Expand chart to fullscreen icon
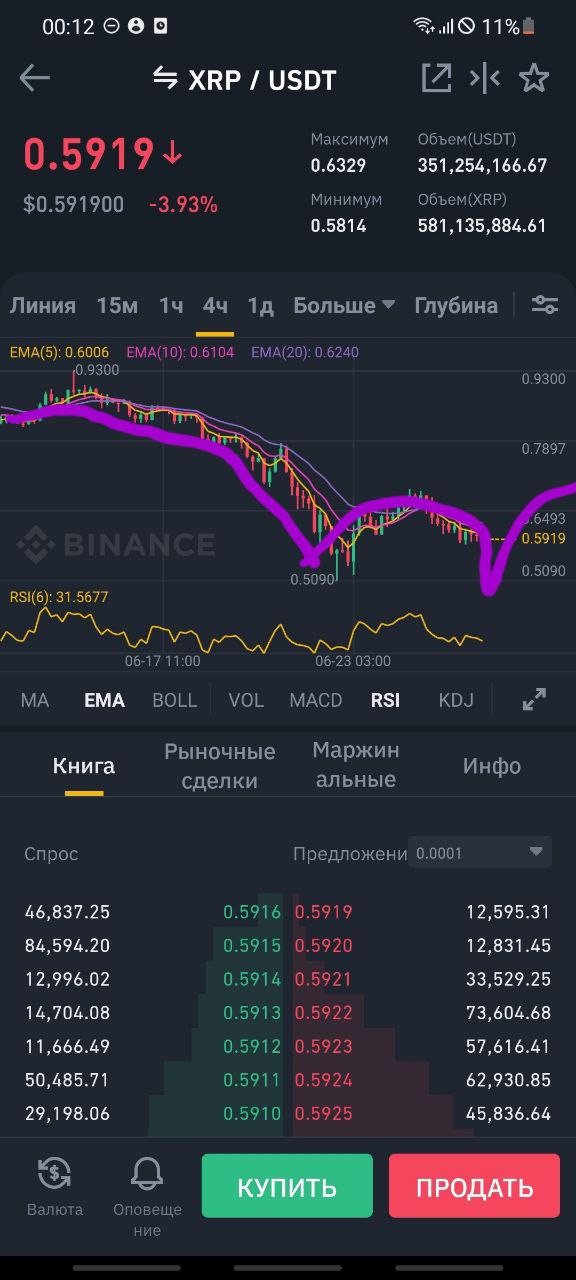This screenshot has height=1280, width=576. (535, 700)
